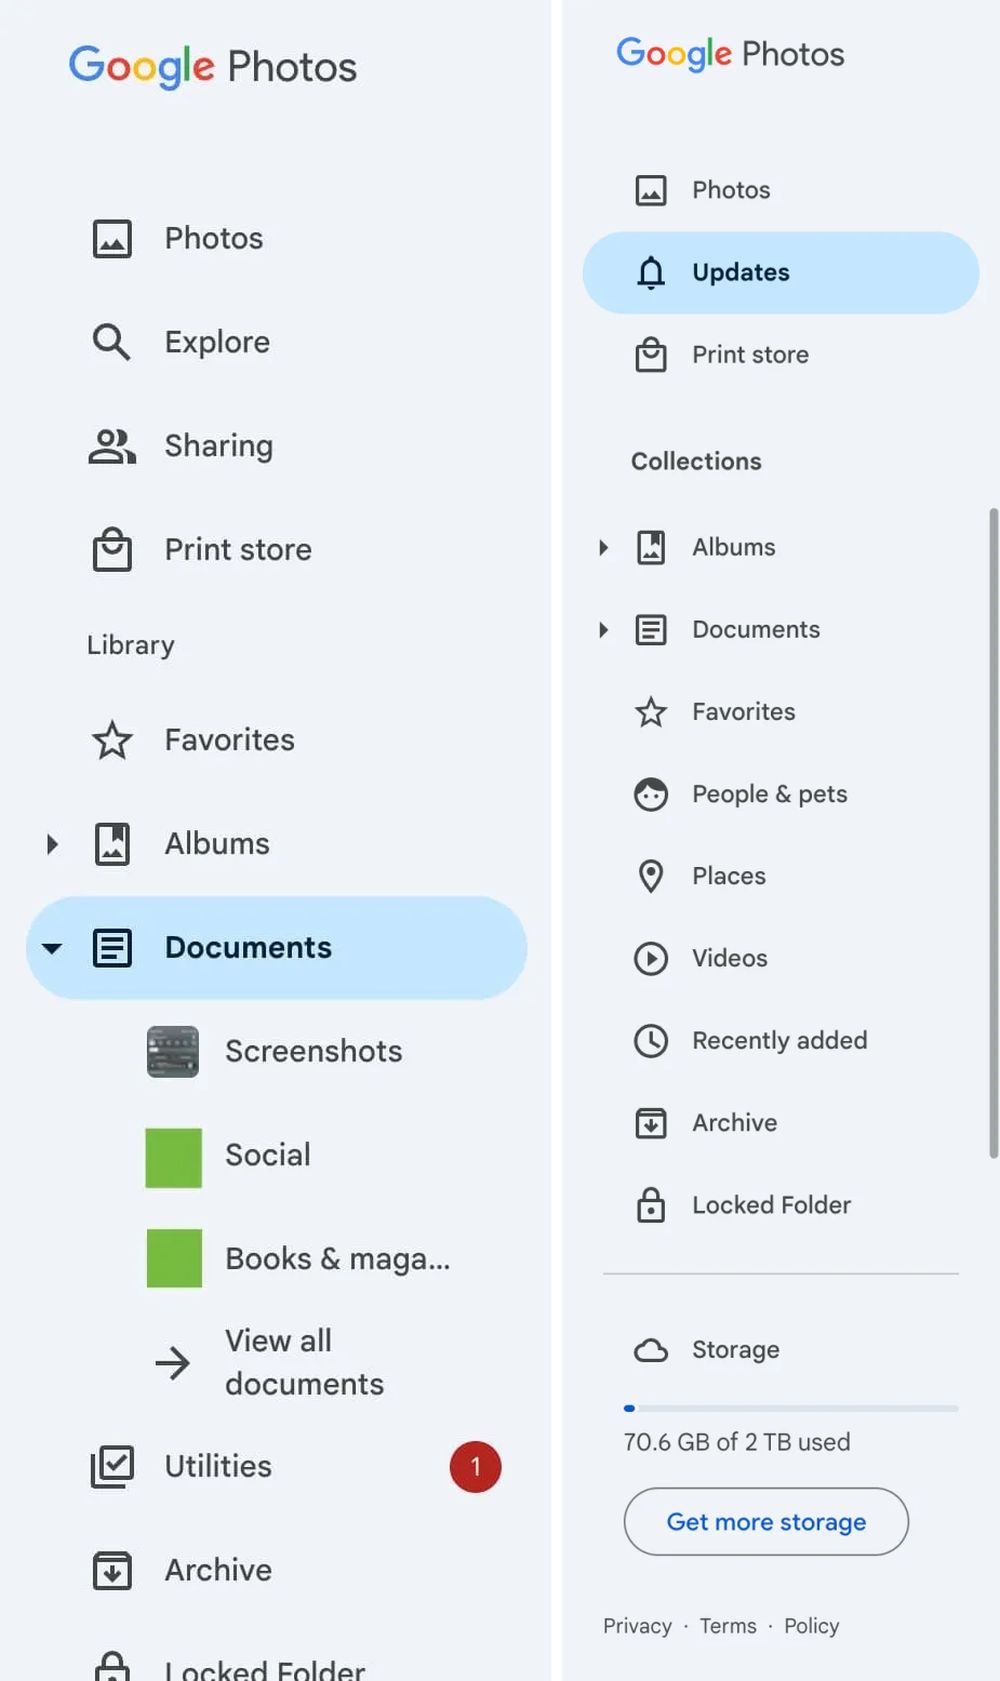This screenshot has width=1000, height=1681.
Task: Open Videos via the play icon
Action: (651, 958)
